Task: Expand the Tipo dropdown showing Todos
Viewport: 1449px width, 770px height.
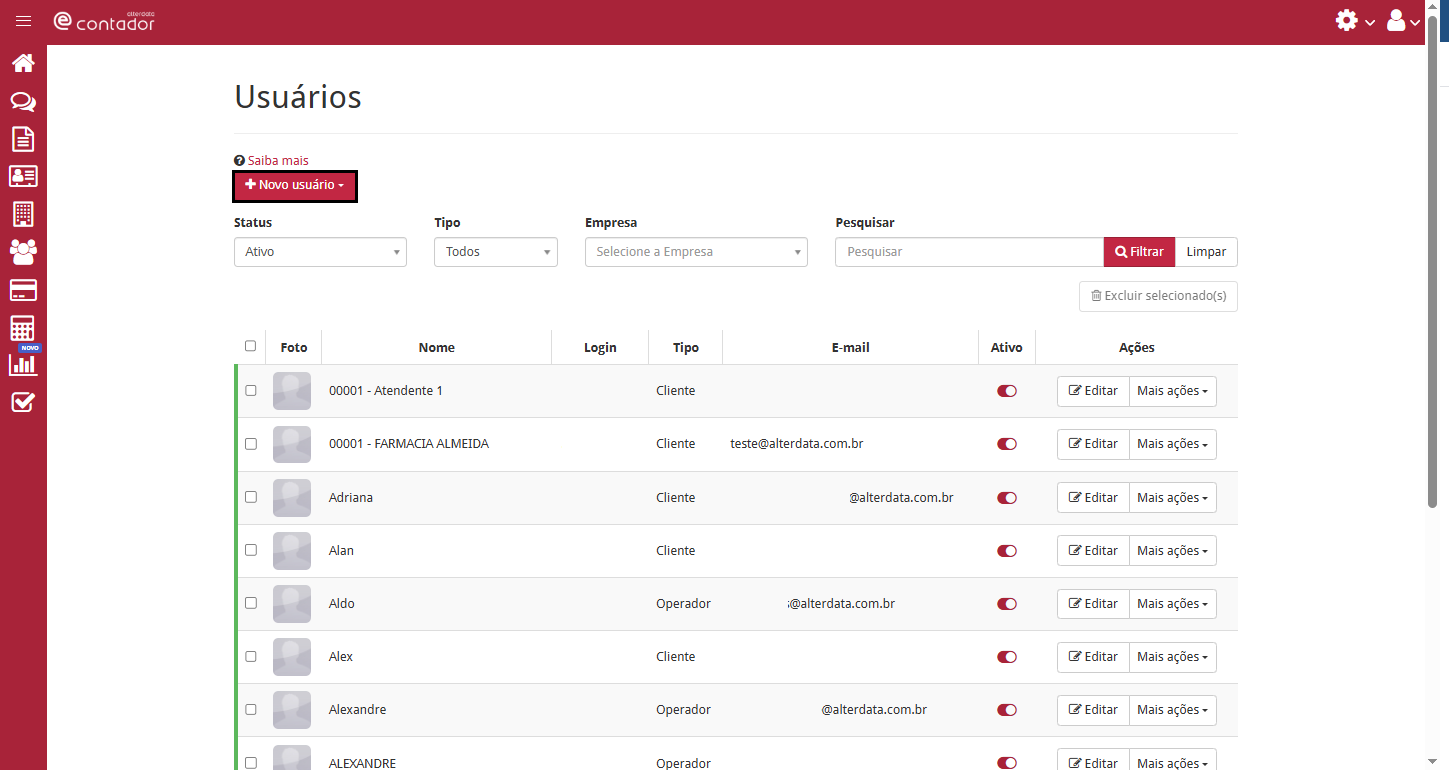Action: (495, 252)
